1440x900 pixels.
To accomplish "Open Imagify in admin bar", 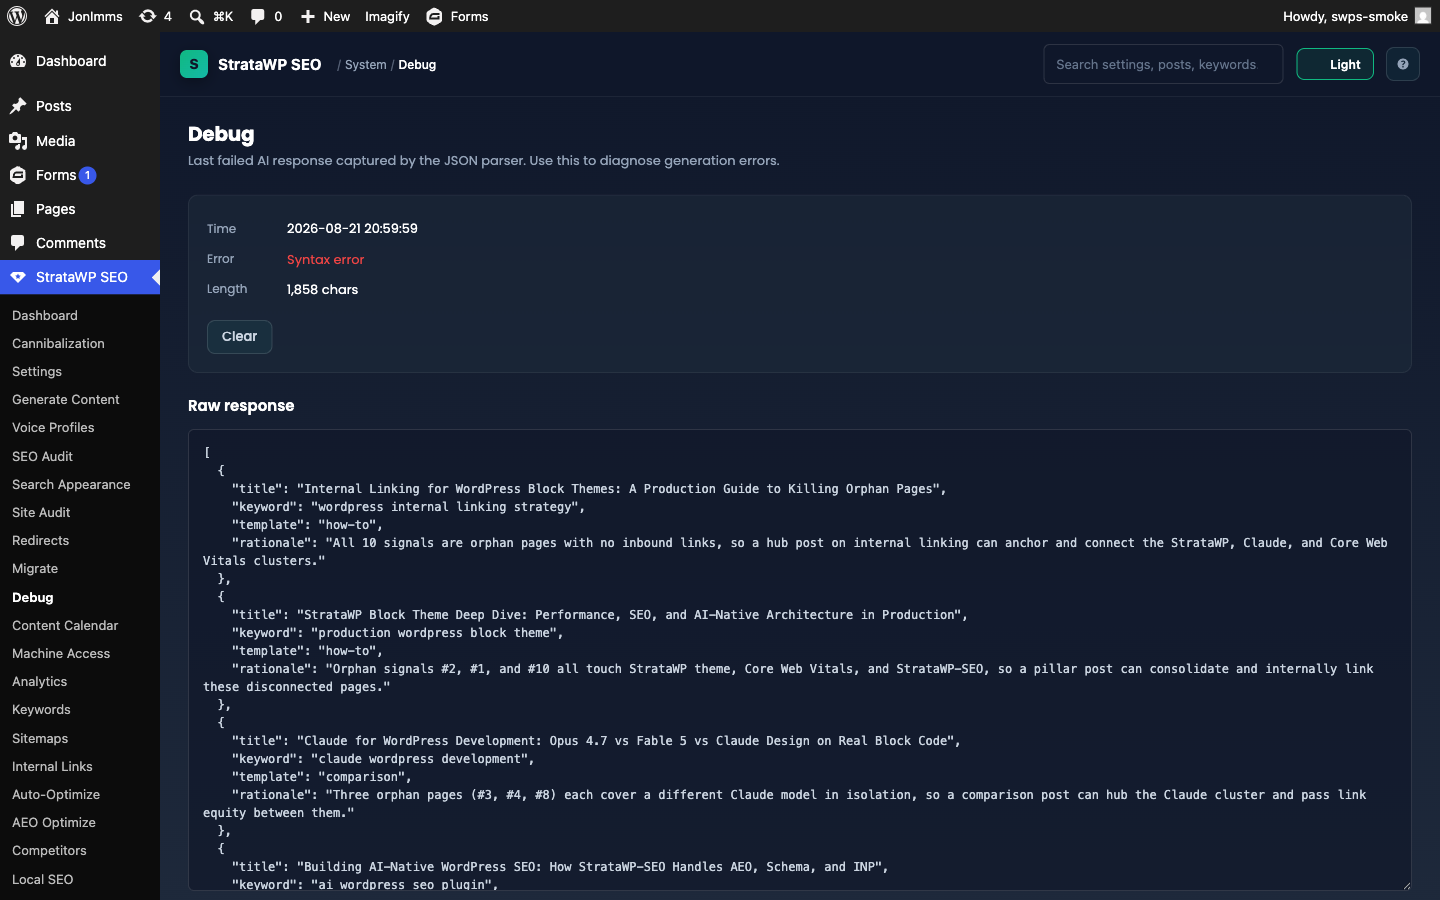I will (x=387, y=16).
